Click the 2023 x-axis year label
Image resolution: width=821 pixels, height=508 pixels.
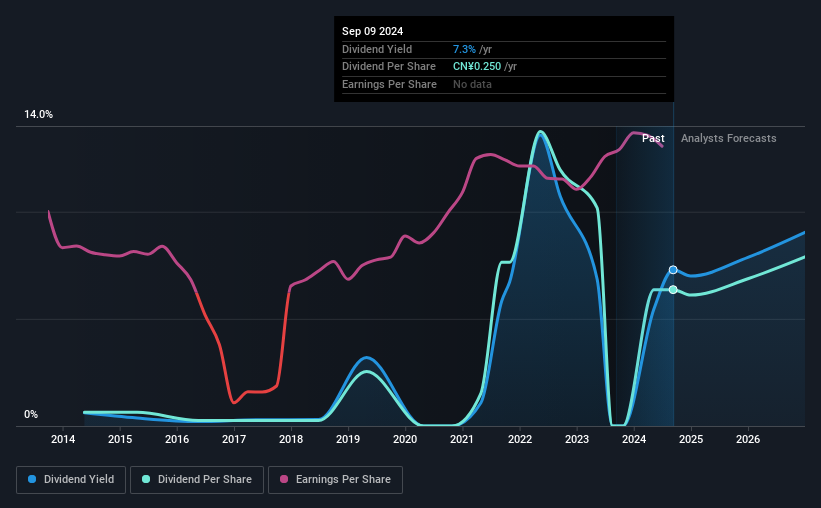click(577, 439)
